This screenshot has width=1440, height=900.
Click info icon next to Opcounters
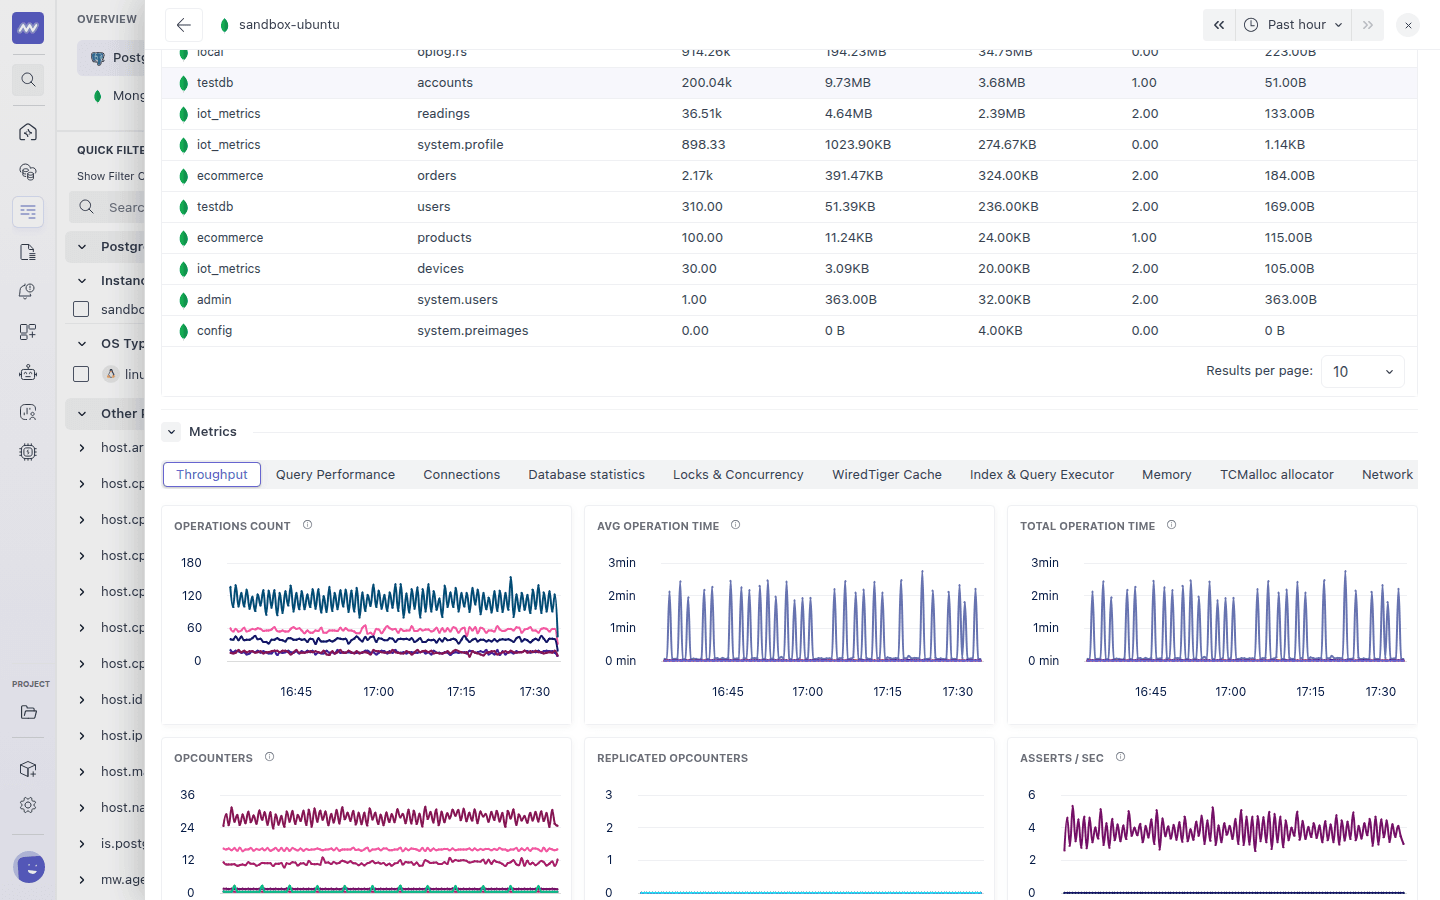269,757
